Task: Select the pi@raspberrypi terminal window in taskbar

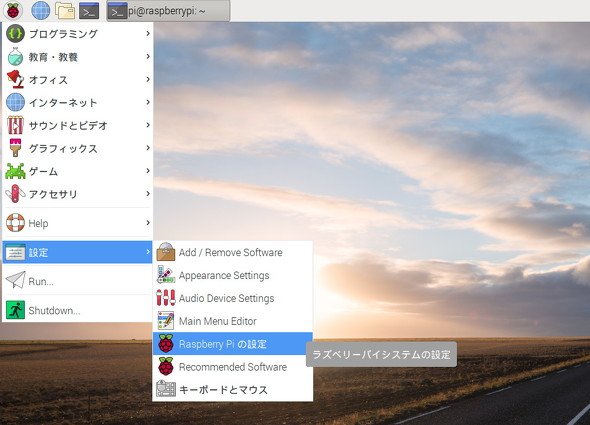Action: coord(168,11)
